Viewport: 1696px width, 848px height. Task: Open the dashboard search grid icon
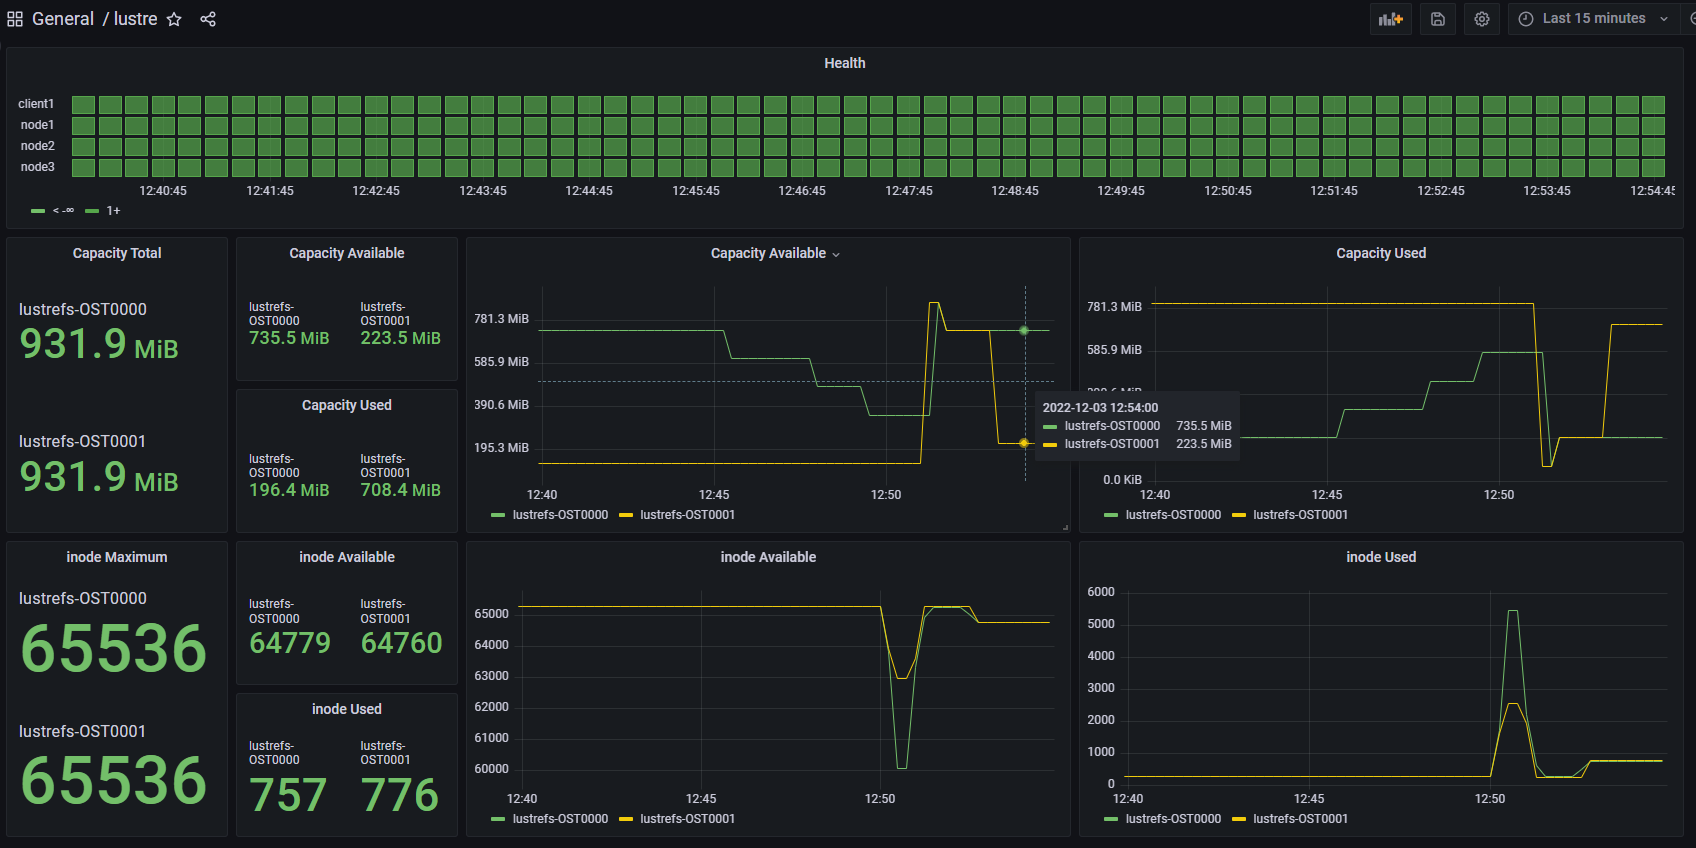[15, 19]
